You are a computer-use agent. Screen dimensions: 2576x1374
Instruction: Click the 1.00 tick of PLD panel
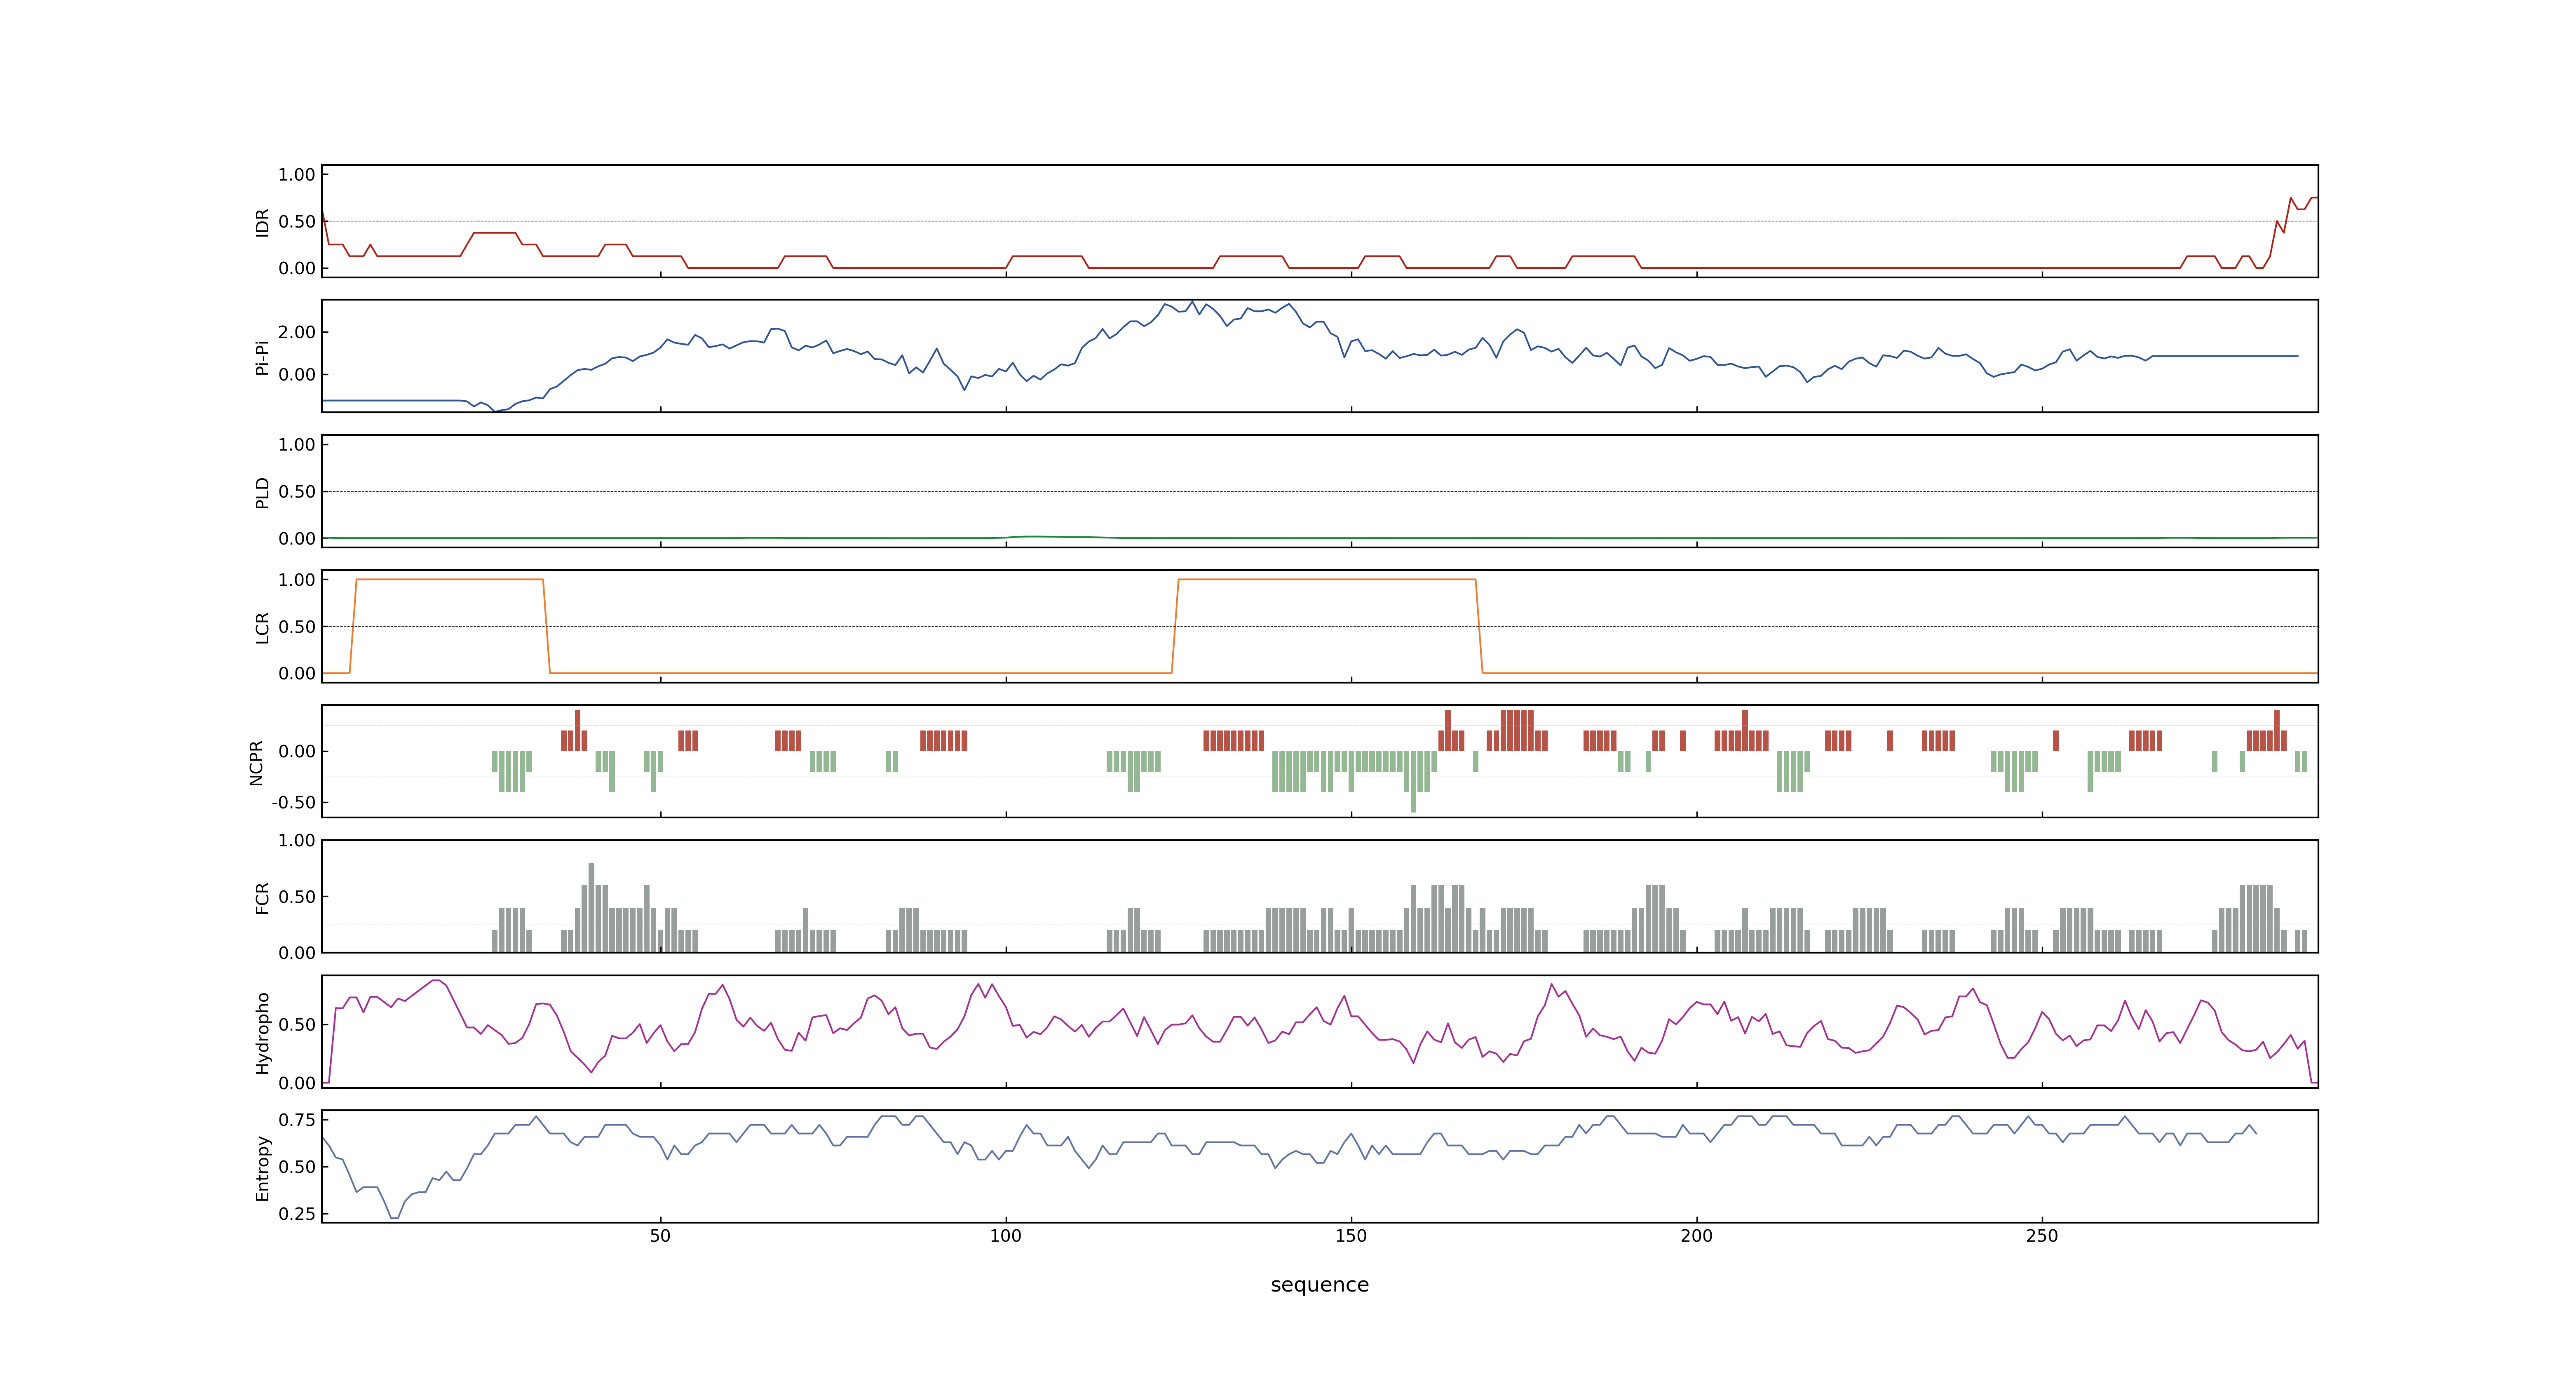point(297,445)
